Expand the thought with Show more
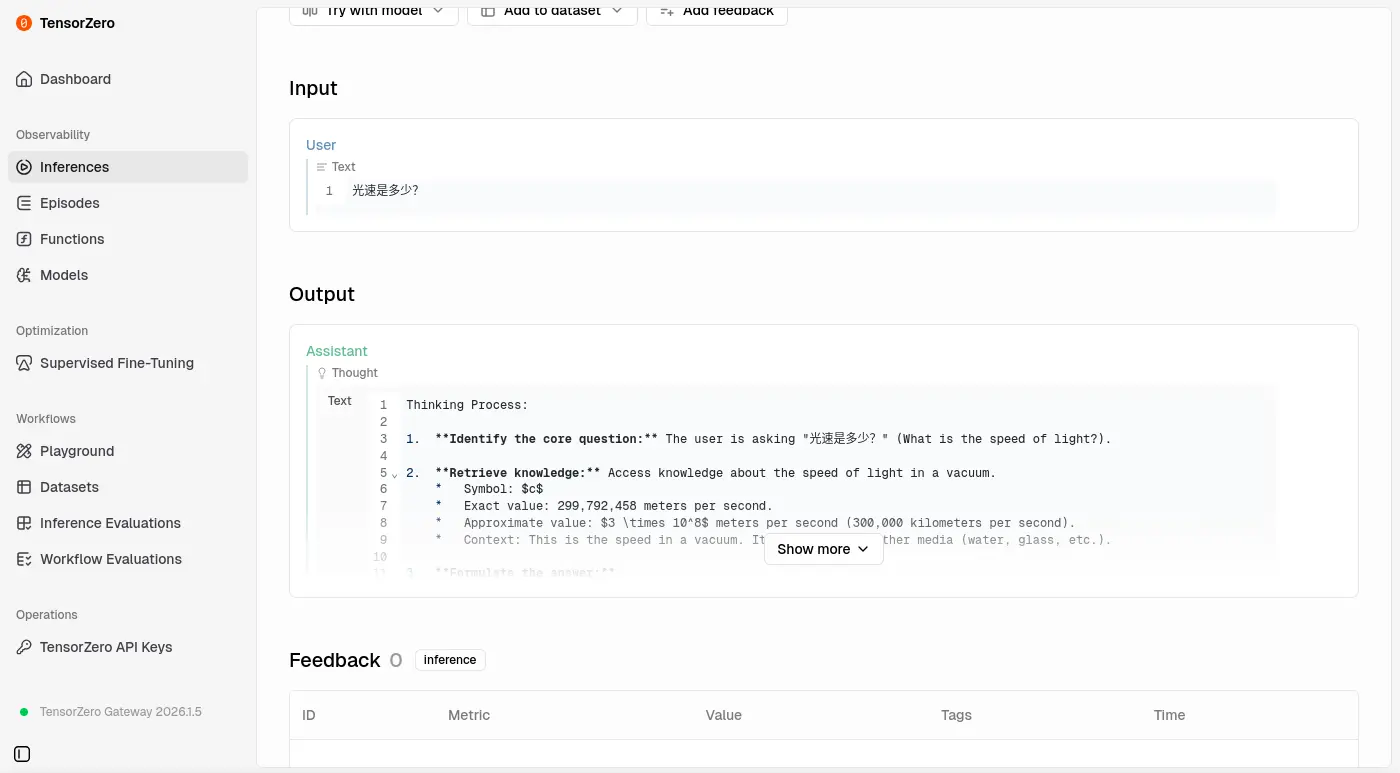 click(x=823, y=549)
